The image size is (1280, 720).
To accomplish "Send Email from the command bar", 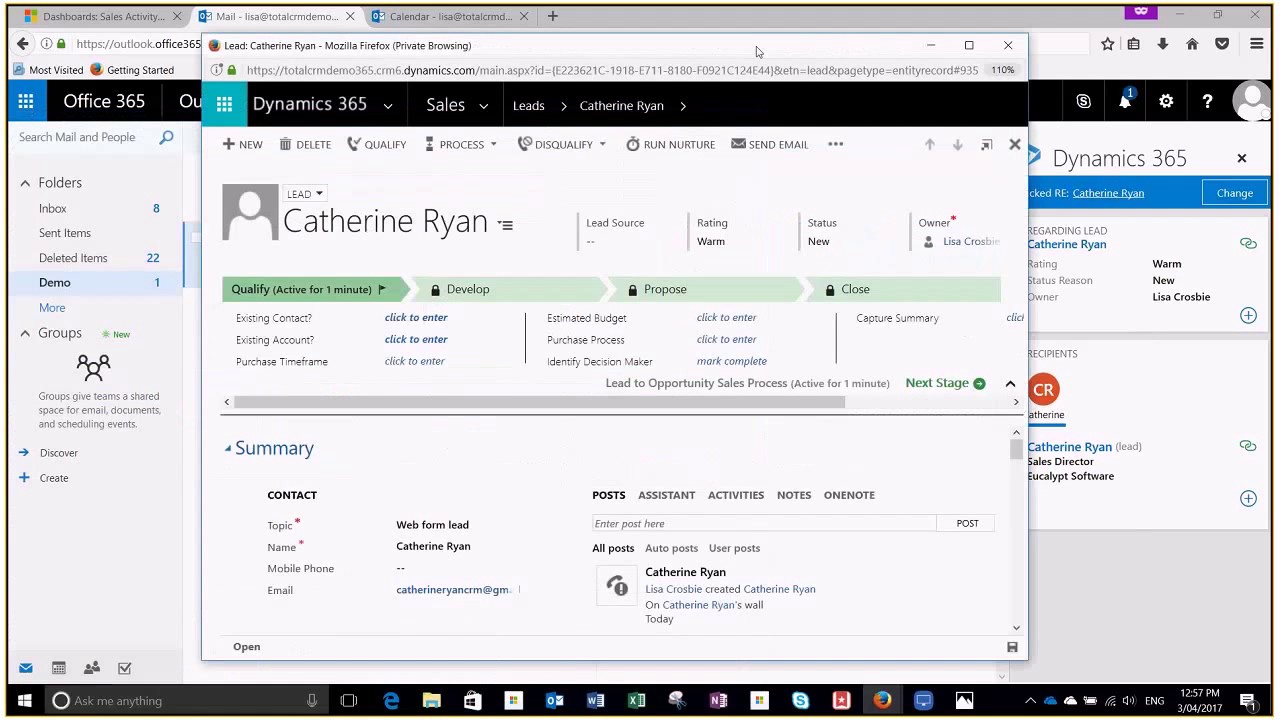I will 770,144.
